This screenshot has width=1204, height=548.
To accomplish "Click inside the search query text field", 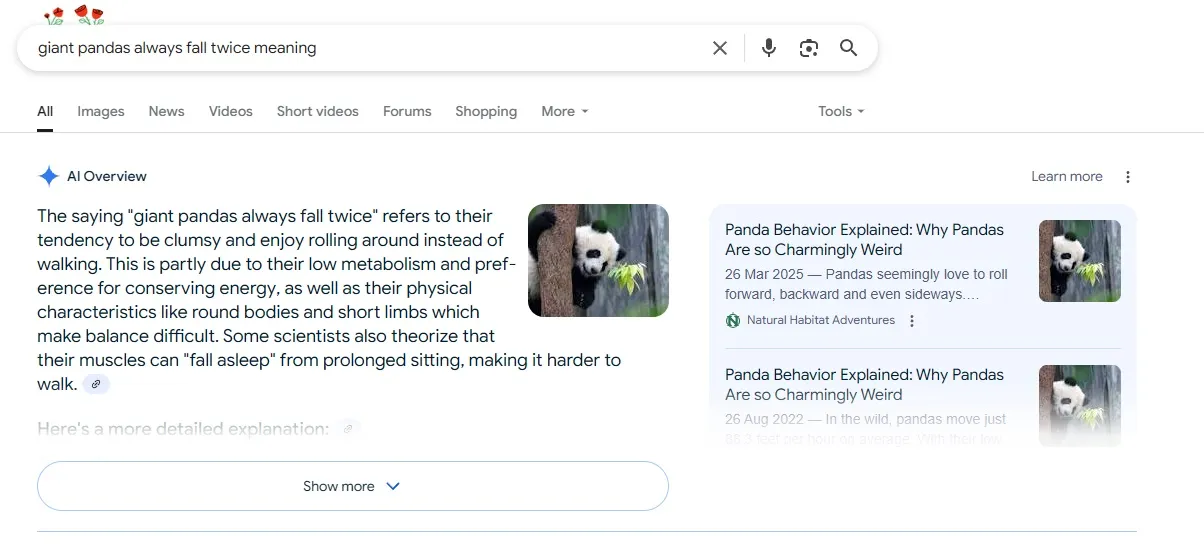I will point(360,48).
